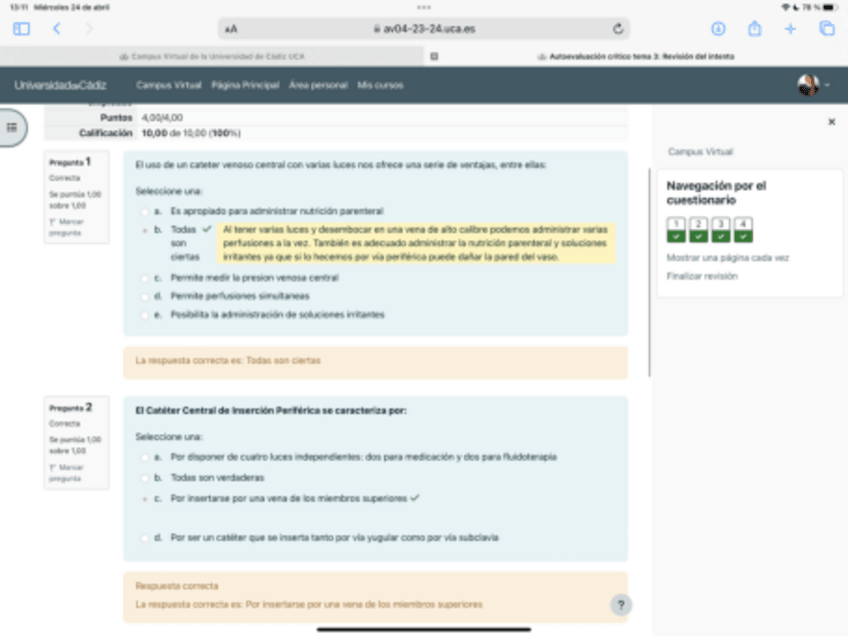Open the Safari share icon
The height and width of the screenshot is (636, 848).
(754, 28)
